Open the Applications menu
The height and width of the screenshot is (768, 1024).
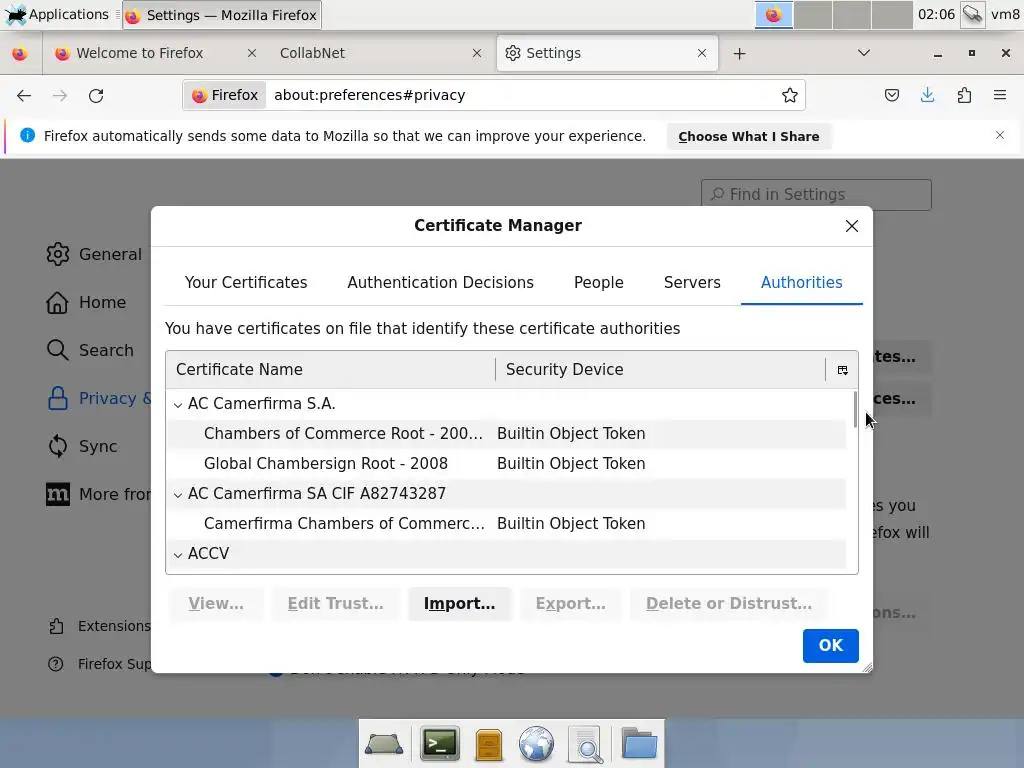tap(57, 14)
